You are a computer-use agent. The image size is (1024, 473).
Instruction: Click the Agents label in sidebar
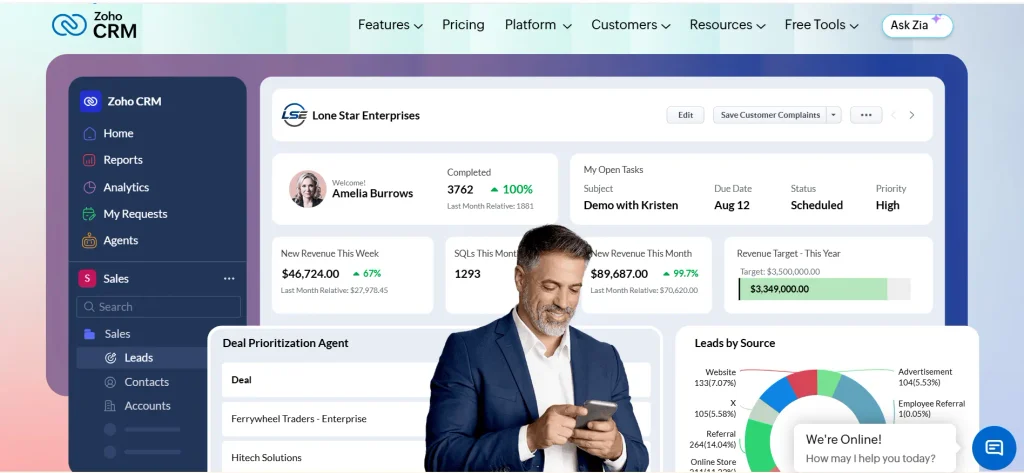(121, 240)
